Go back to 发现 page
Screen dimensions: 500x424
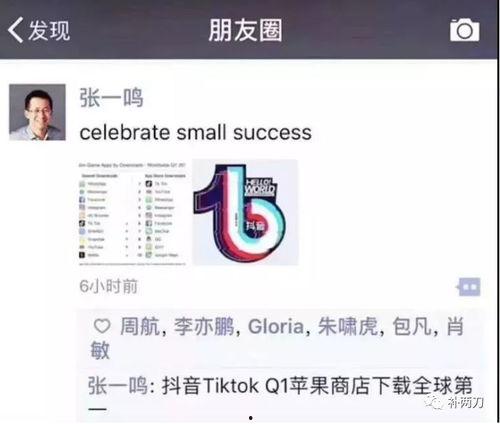pos(39,30)
